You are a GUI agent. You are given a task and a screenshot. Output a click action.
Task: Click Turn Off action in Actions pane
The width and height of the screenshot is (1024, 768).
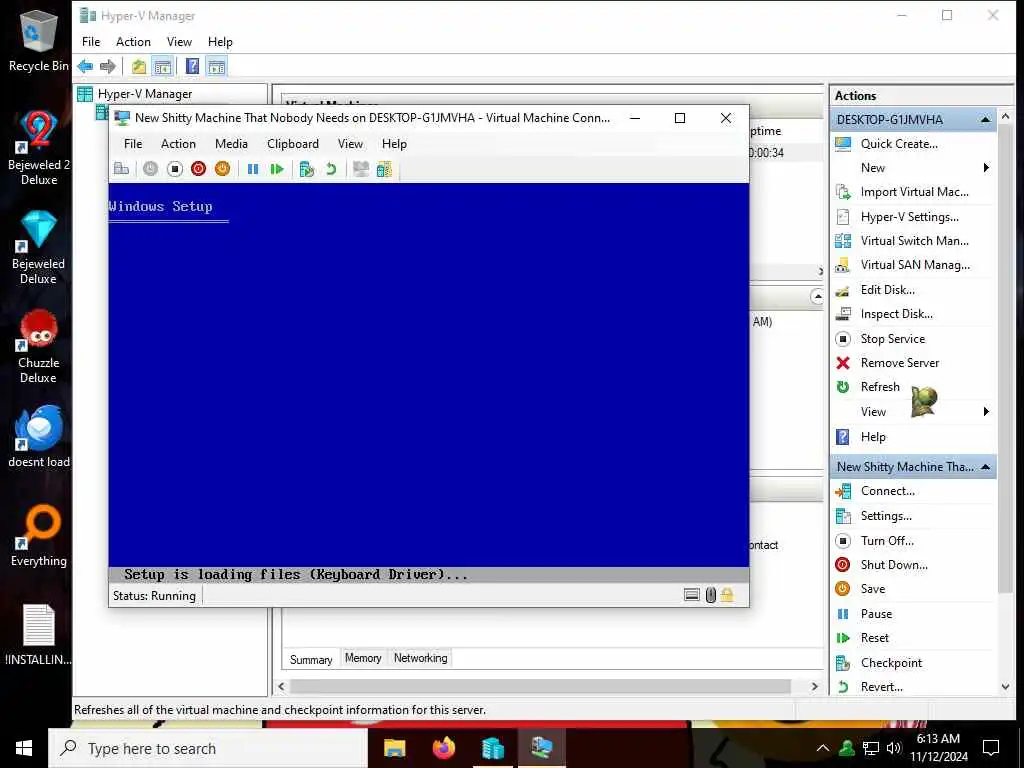pyautogui.click(x=887, y=541)
